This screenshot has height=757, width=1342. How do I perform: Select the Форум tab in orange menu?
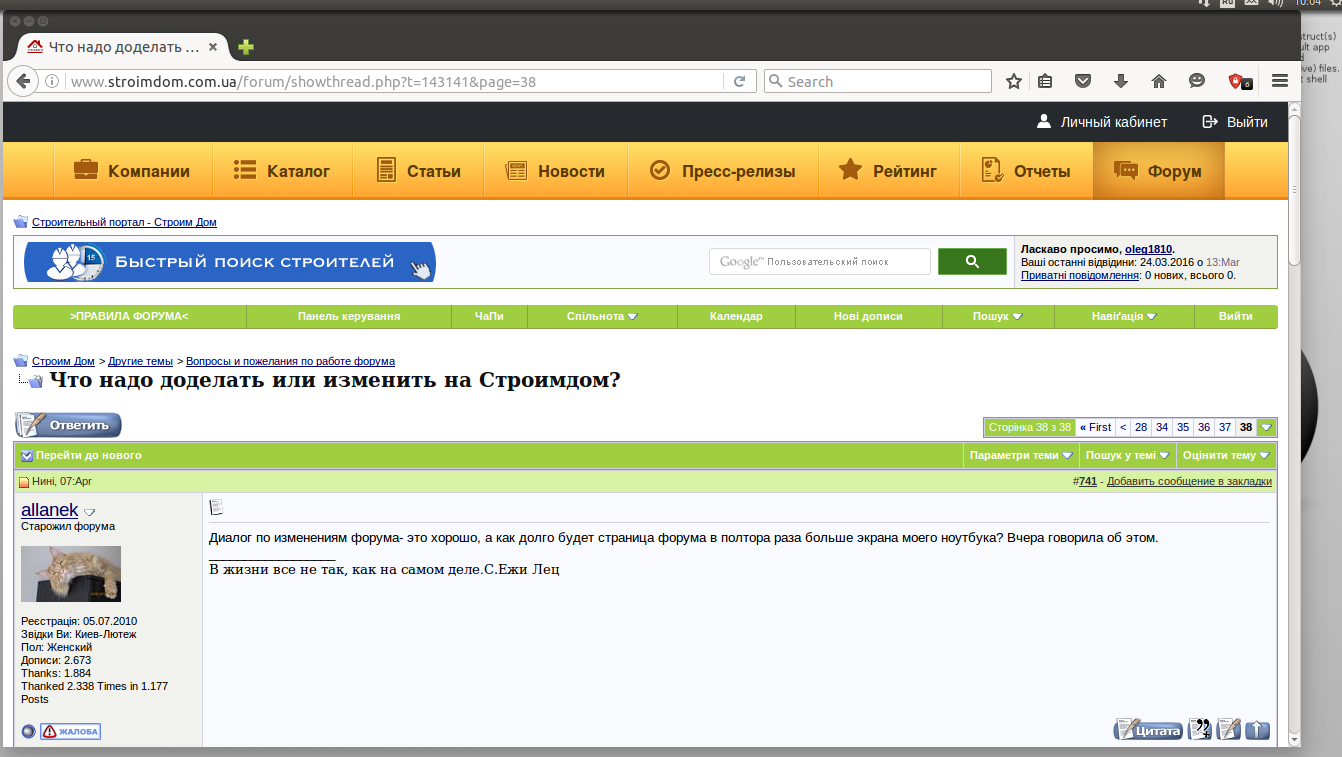coord(1159,171)
